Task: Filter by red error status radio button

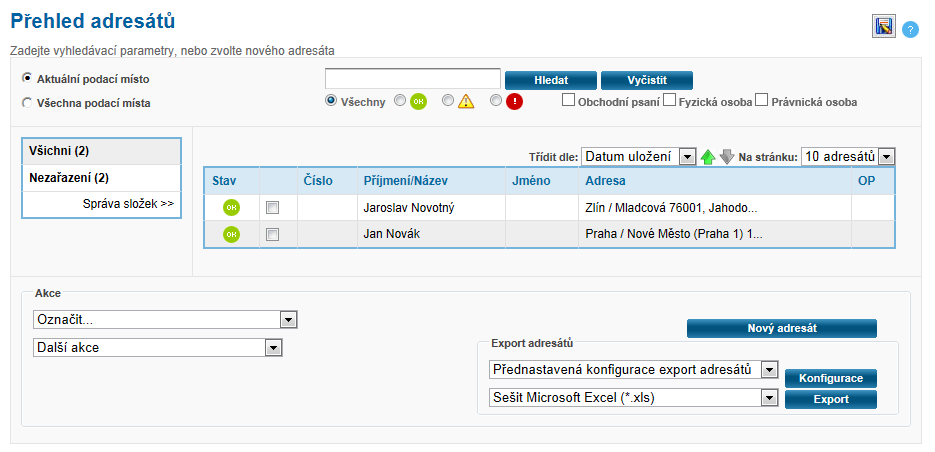Action: point(496,101)
